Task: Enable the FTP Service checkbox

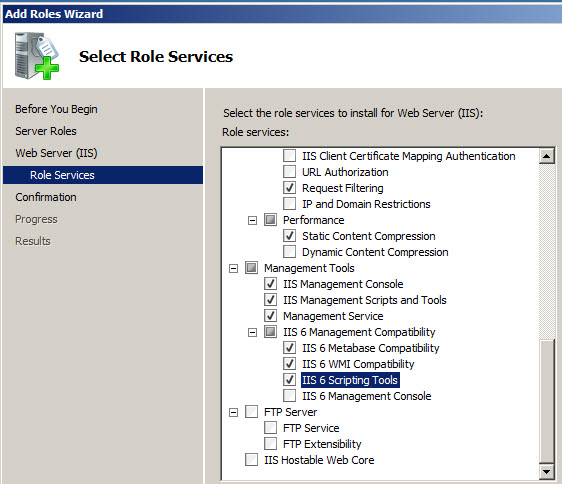Action: pyautogui.click(x=270, y=428)
